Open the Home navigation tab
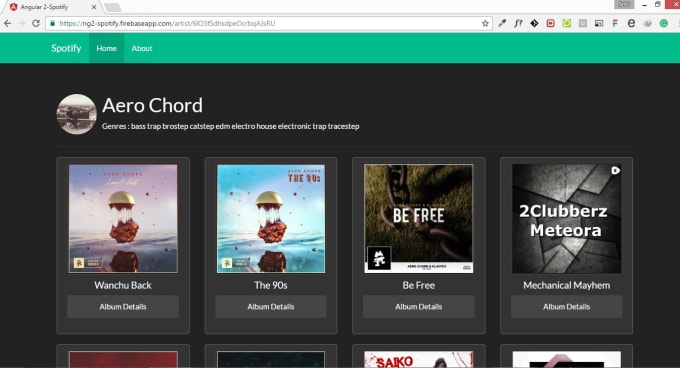Viewport: 680px width, 368px height. [106, 48]
